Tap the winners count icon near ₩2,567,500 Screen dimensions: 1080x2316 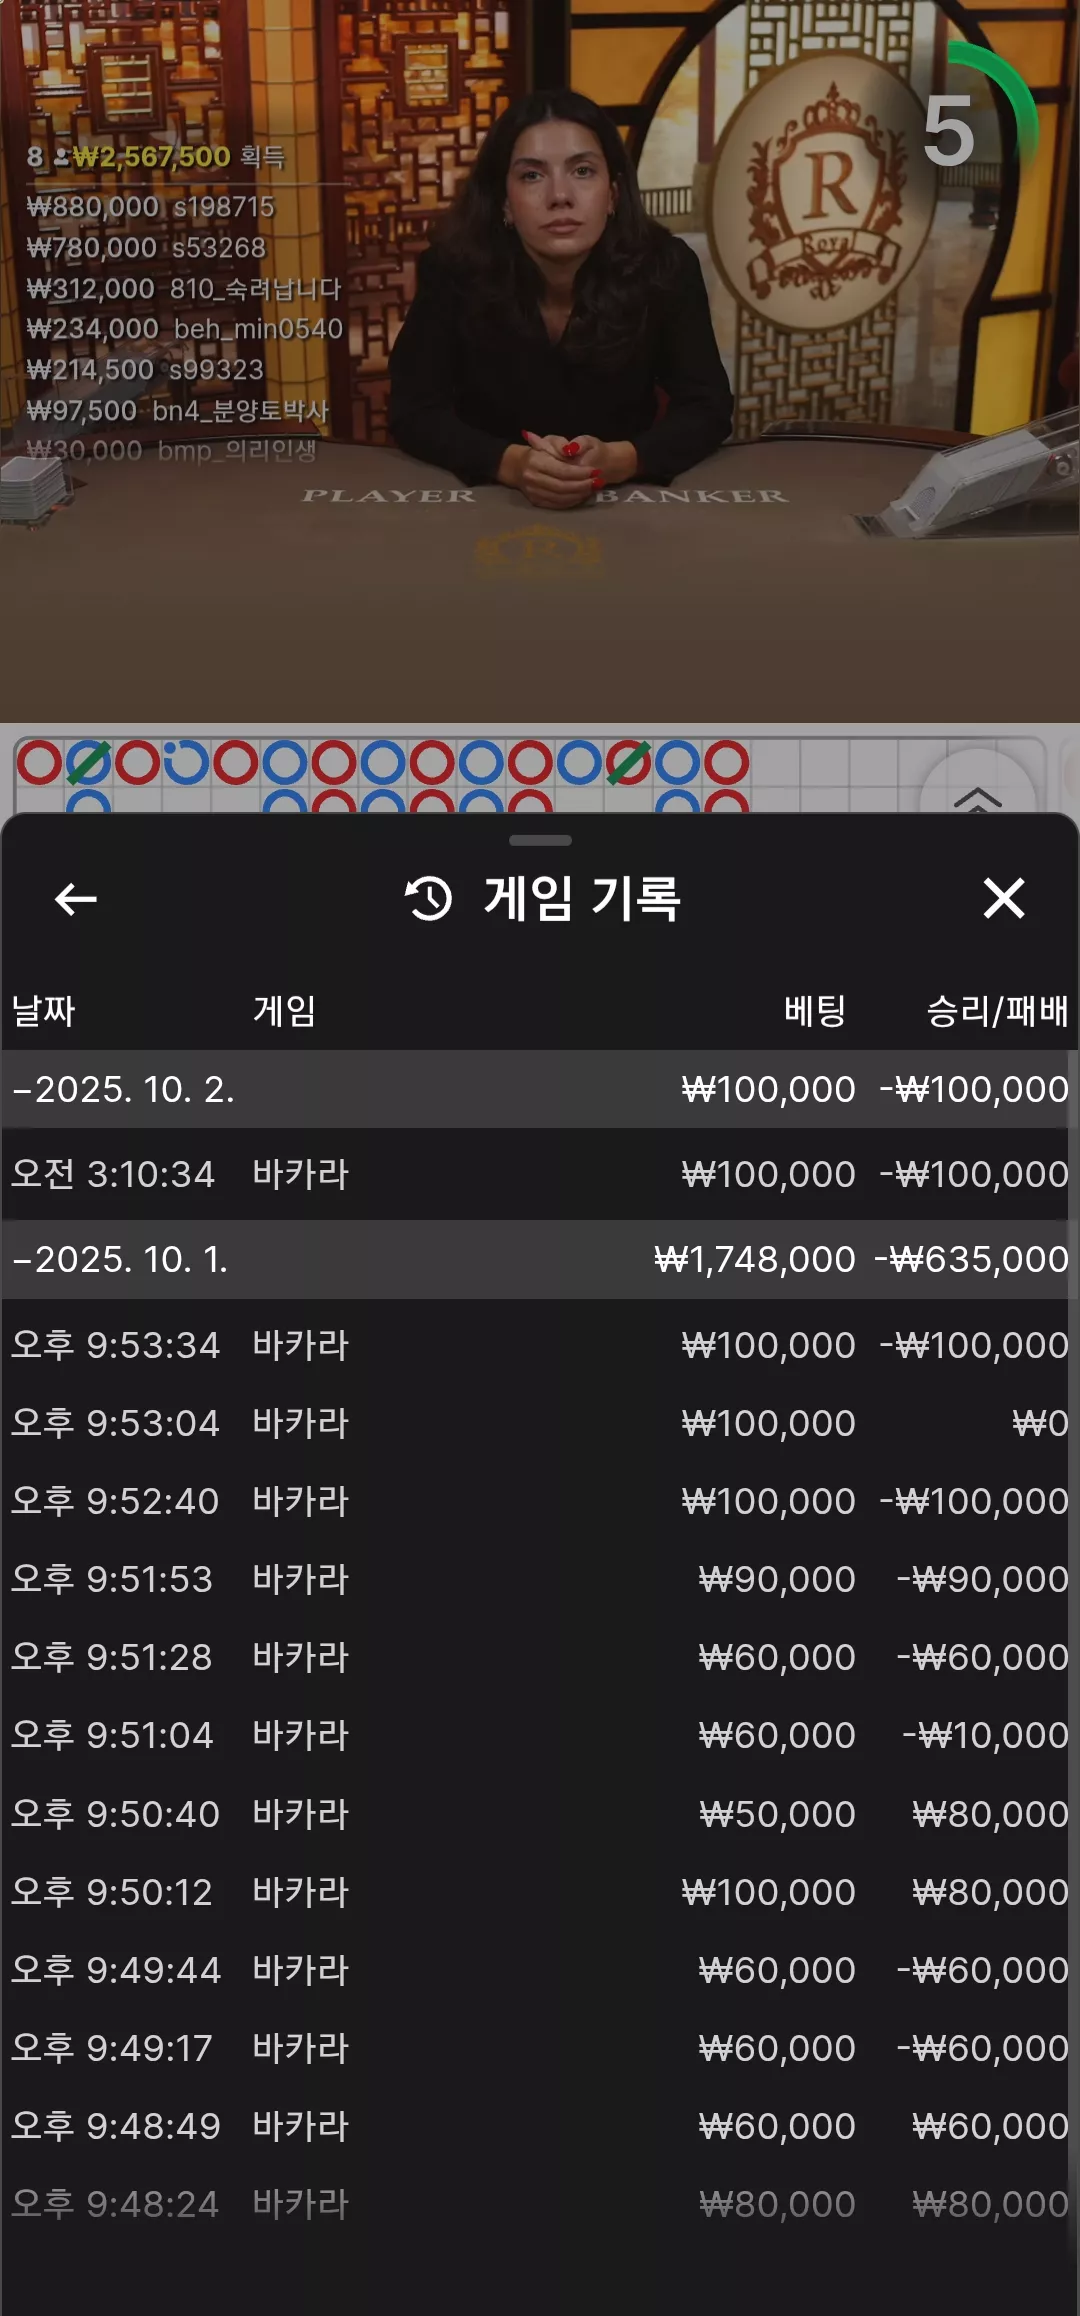tap(62, 157)
